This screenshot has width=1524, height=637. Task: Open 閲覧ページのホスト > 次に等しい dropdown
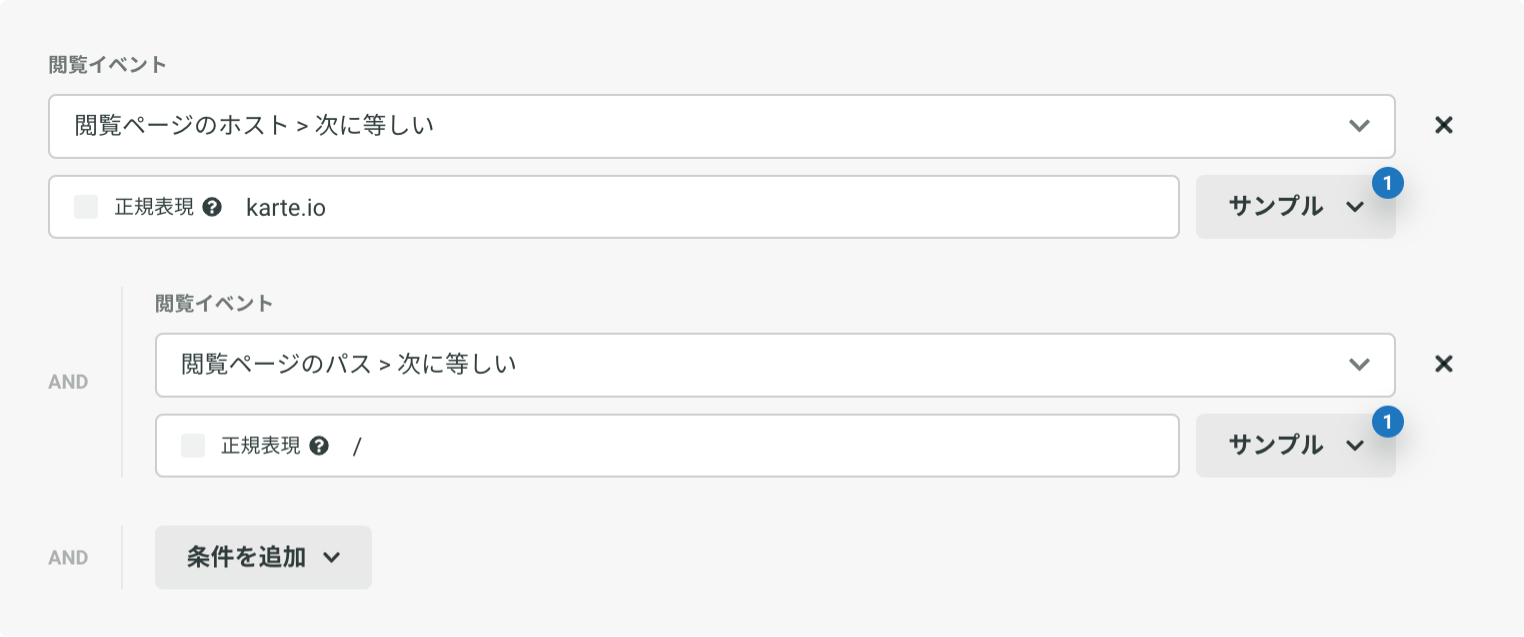(x=722, y=126)
